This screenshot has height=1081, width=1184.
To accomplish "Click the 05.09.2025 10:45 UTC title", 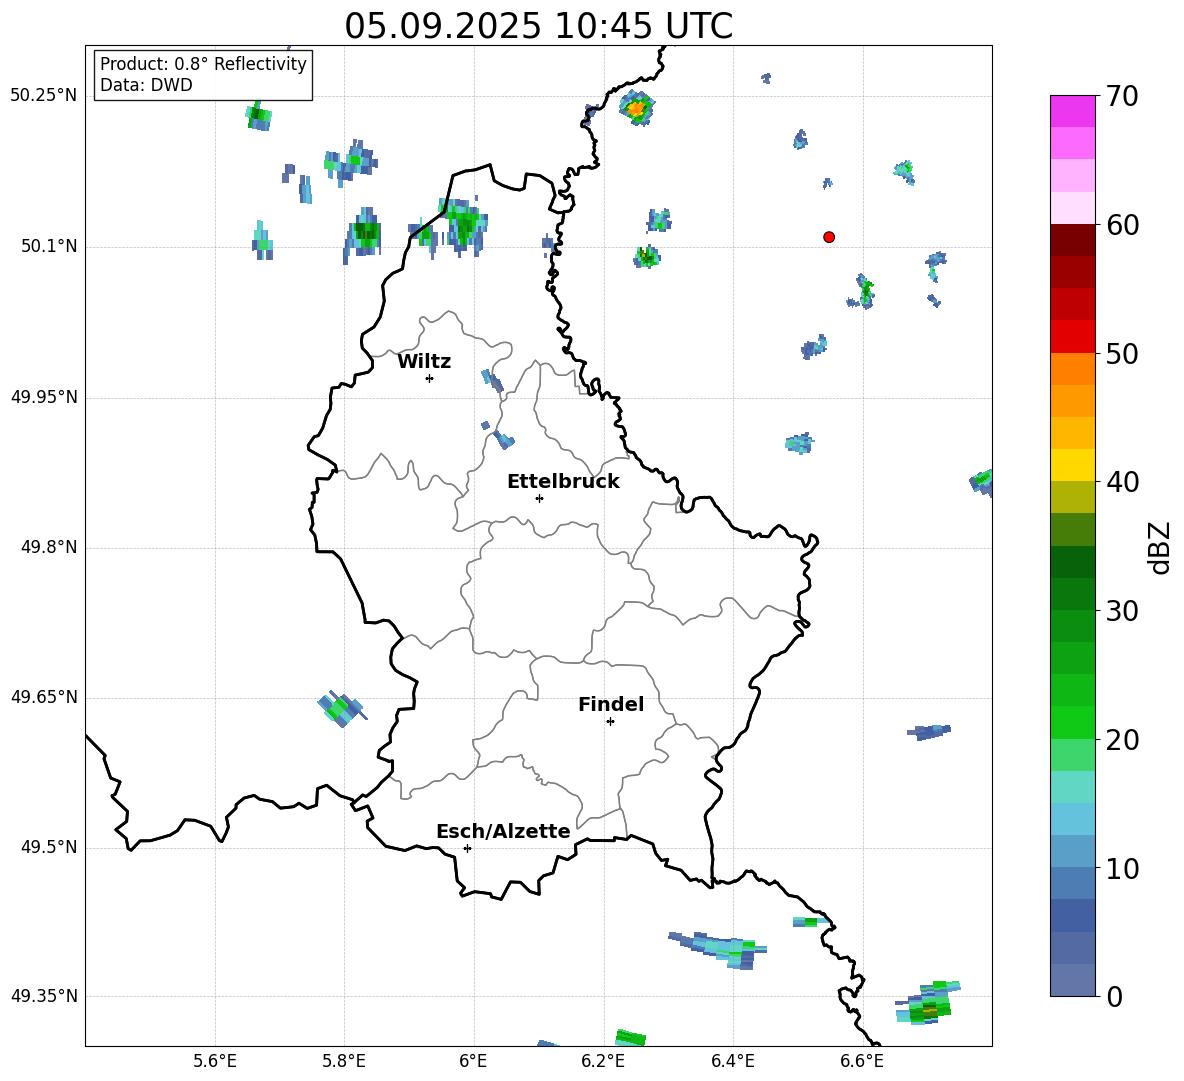I will click(538, 27).
